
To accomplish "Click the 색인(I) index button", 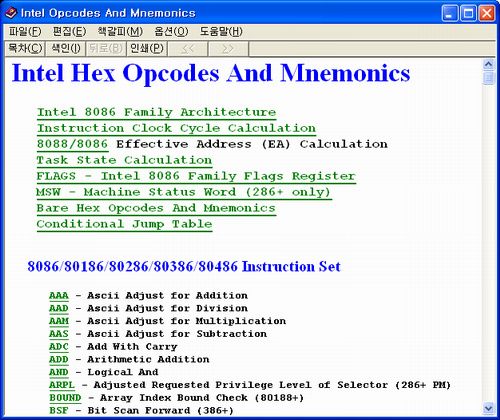I will point(66,49).
